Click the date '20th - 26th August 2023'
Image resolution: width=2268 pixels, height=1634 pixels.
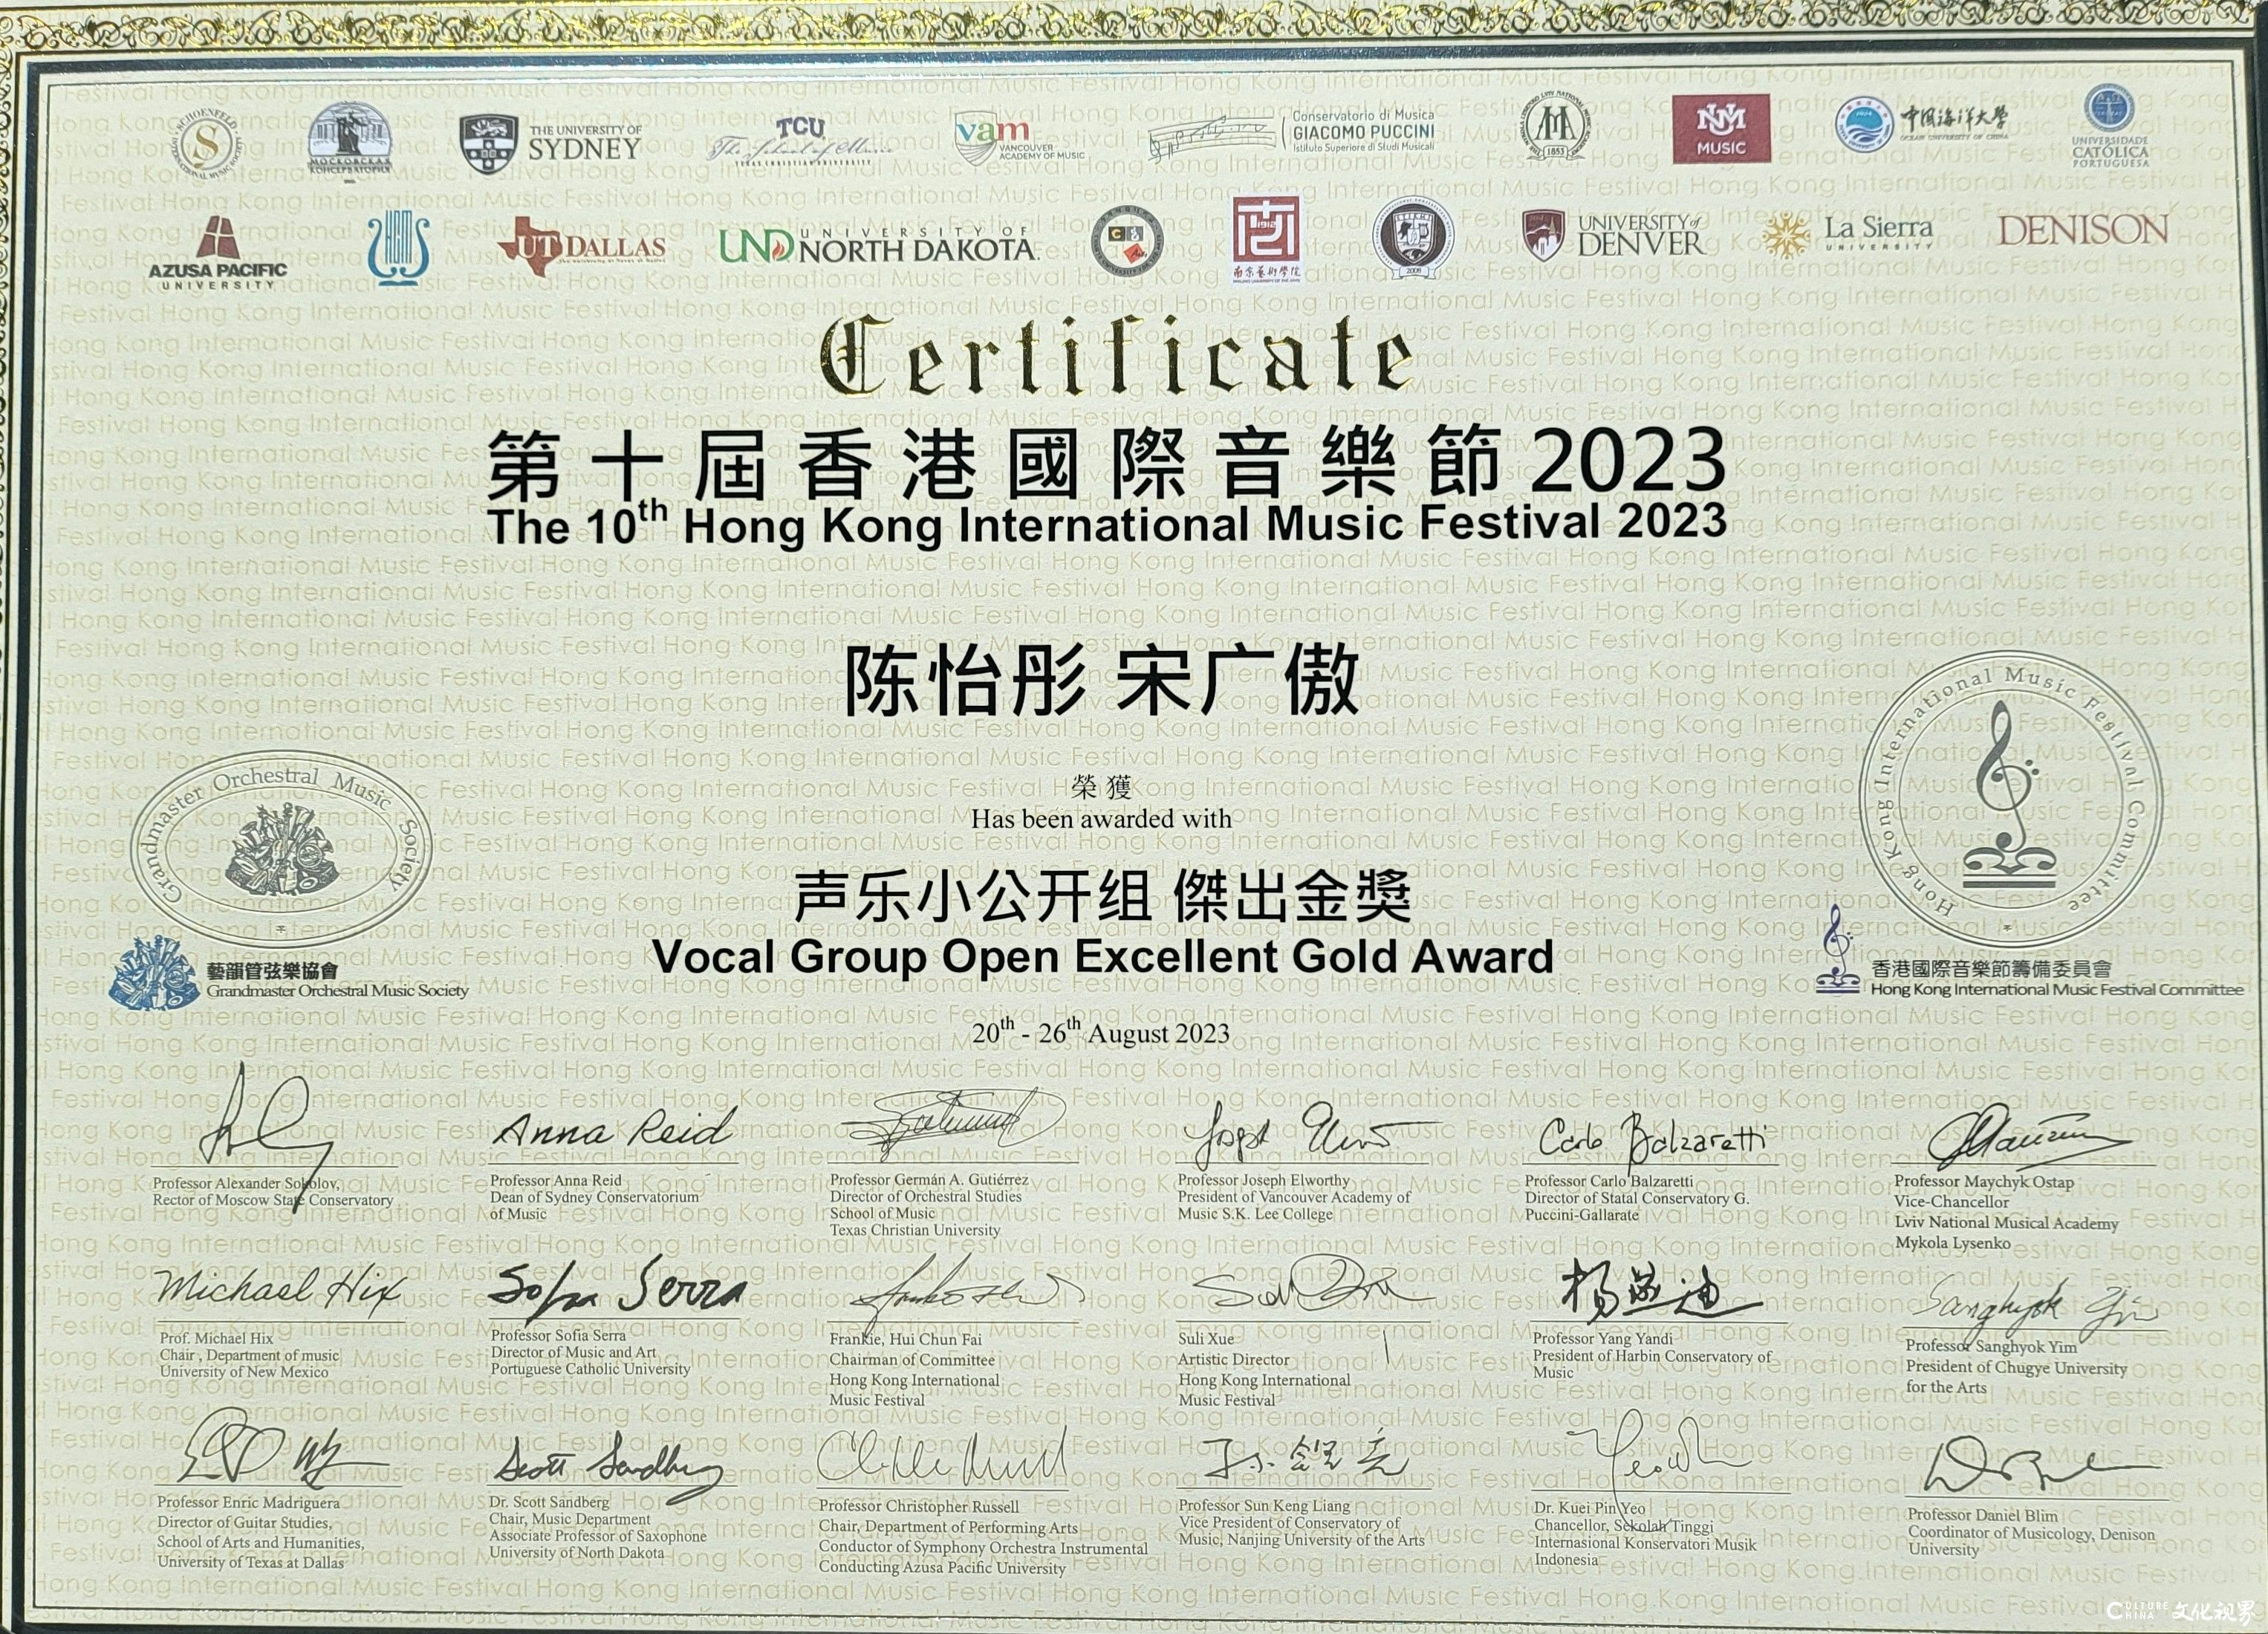[1101, 1031]
